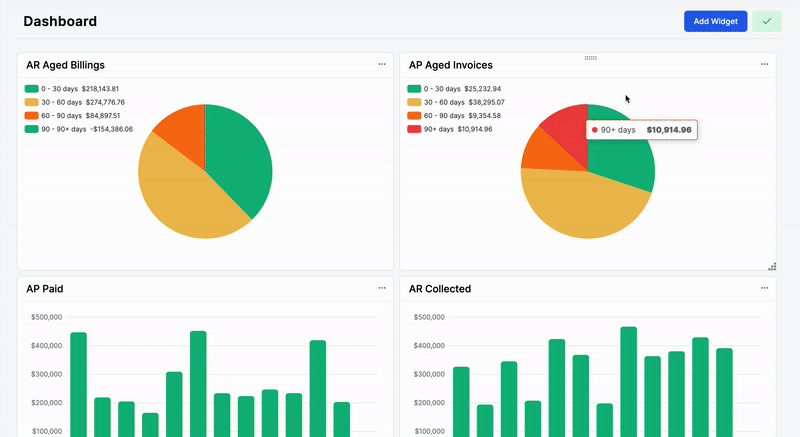This screenshot has height=437, width=800.
Task: Toggle AR 0 - 30 days legend swatch
Action: [32, 89]
